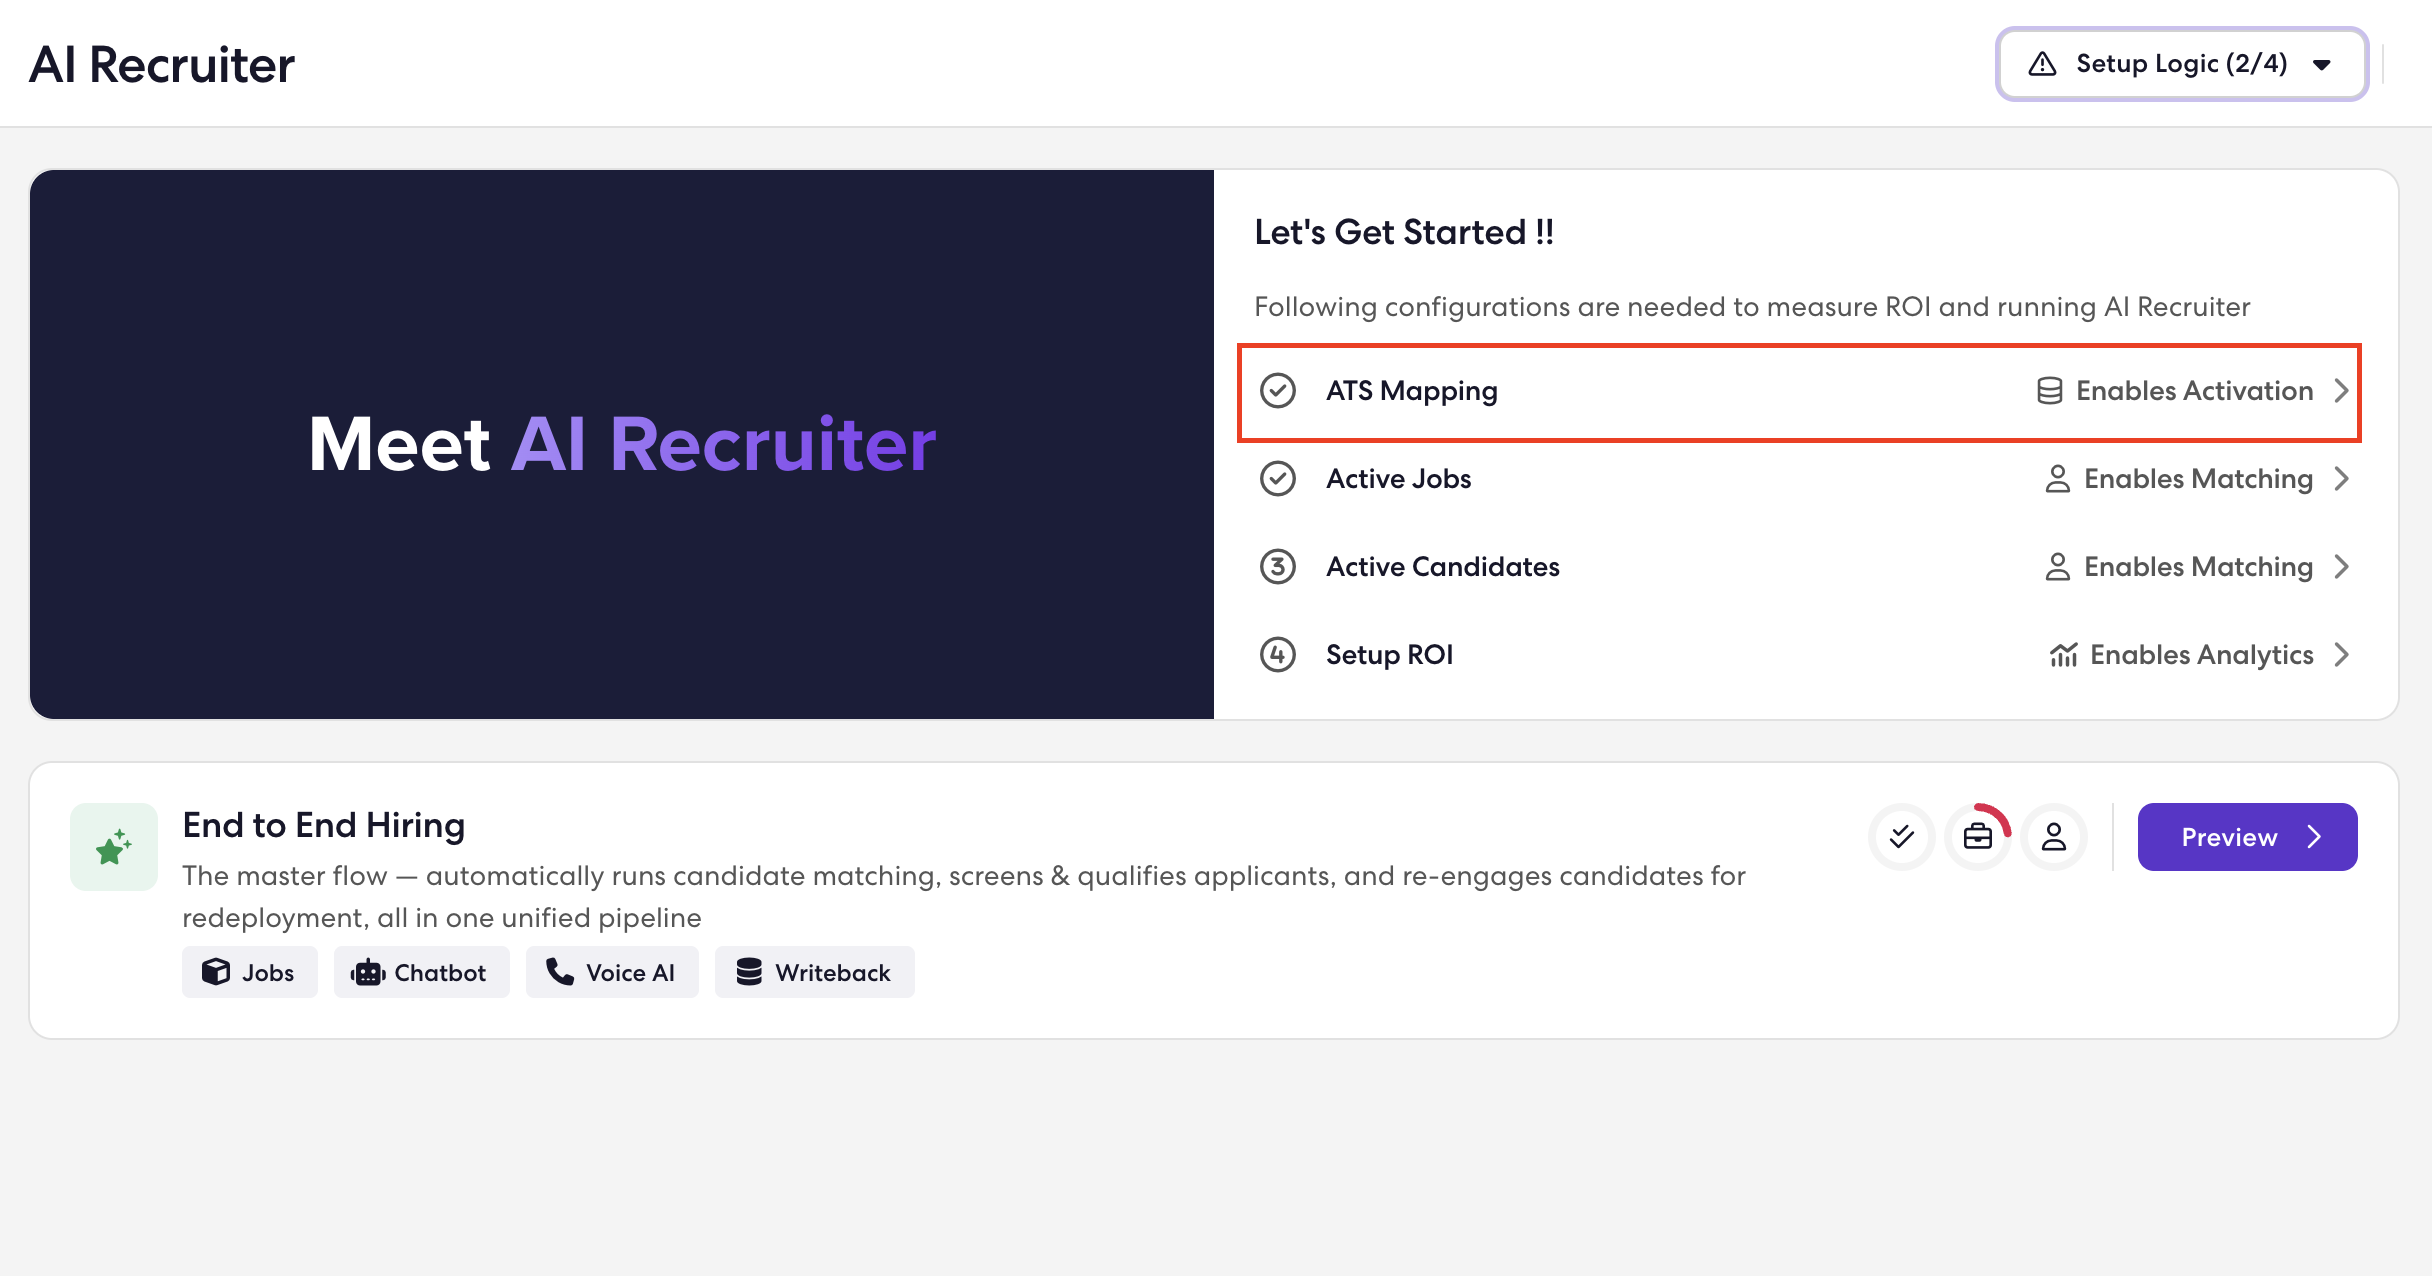Click the green star End to End Hiring icon
This screenshot has height=1276, width=2432.
(x=114, y=847)
